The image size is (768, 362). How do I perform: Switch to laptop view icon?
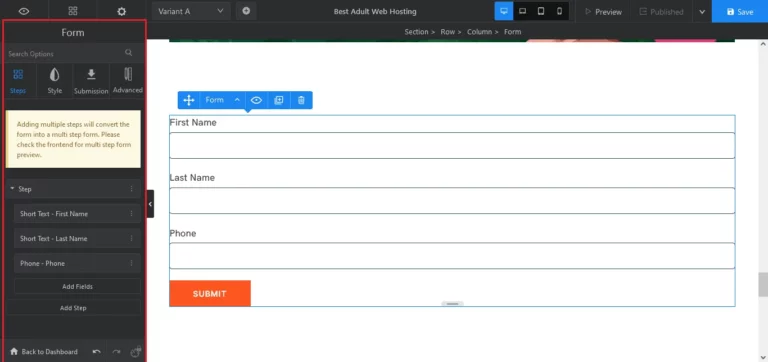click(x=522, y=11)
